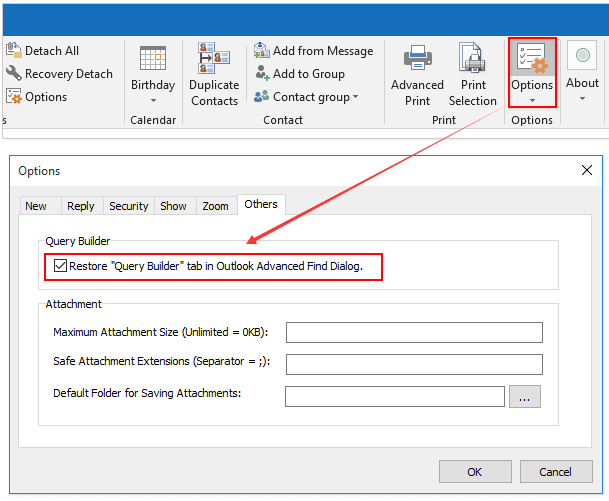
Task: Click the Duplicate Contacts icon
Action: coord(214,59)
